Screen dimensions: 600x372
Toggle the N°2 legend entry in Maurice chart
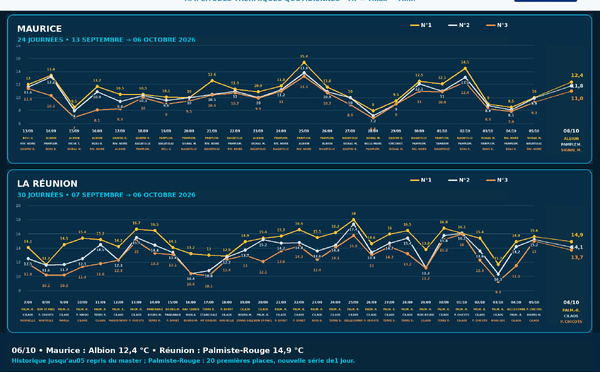pos(459,25)
